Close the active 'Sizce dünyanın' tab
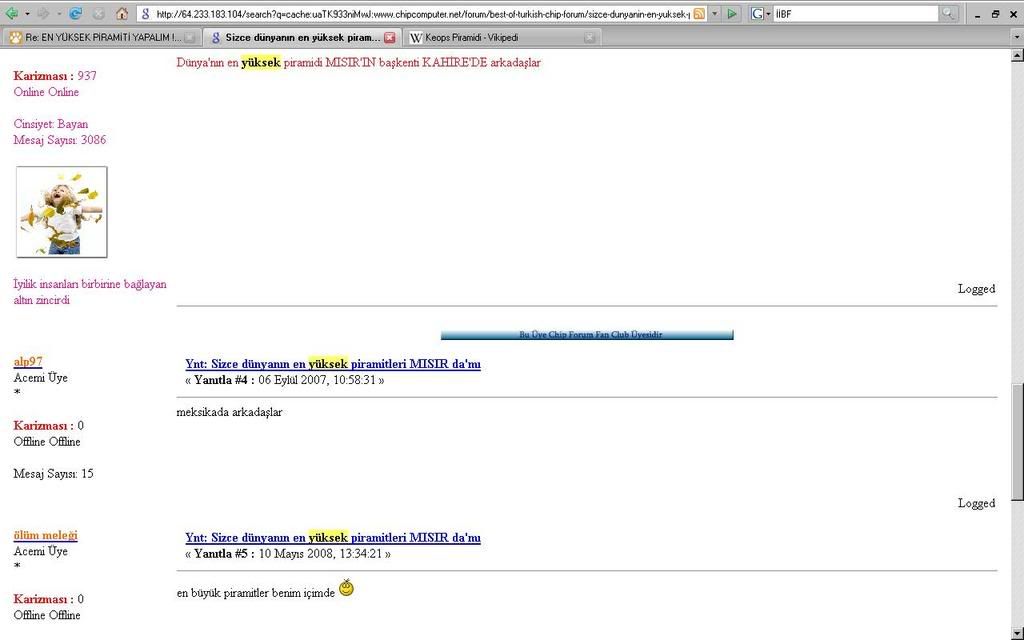Viewport: 1024px width, 640px height. click(x=389, y=37)
